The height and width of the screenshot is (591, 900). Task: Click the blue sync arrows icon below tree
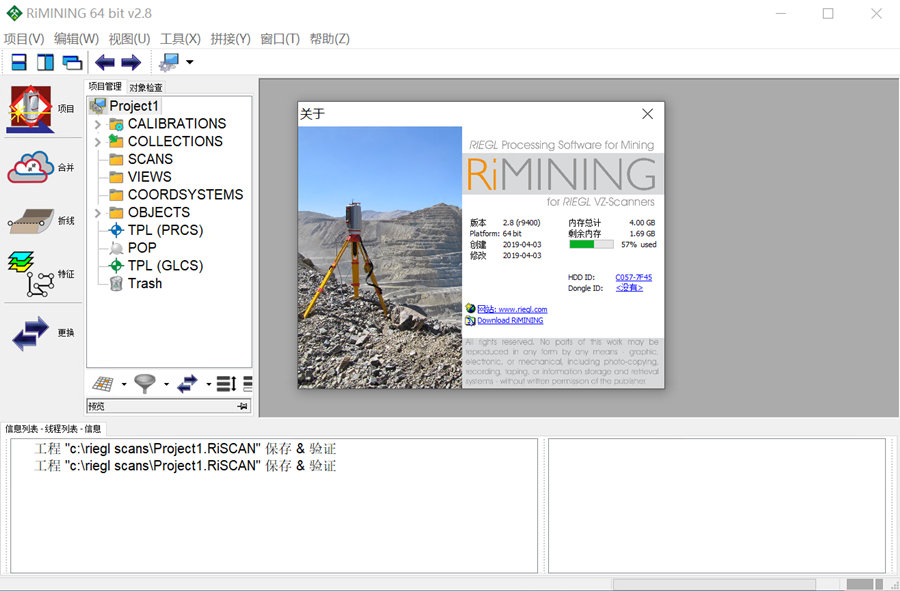[x=188, y=383]
